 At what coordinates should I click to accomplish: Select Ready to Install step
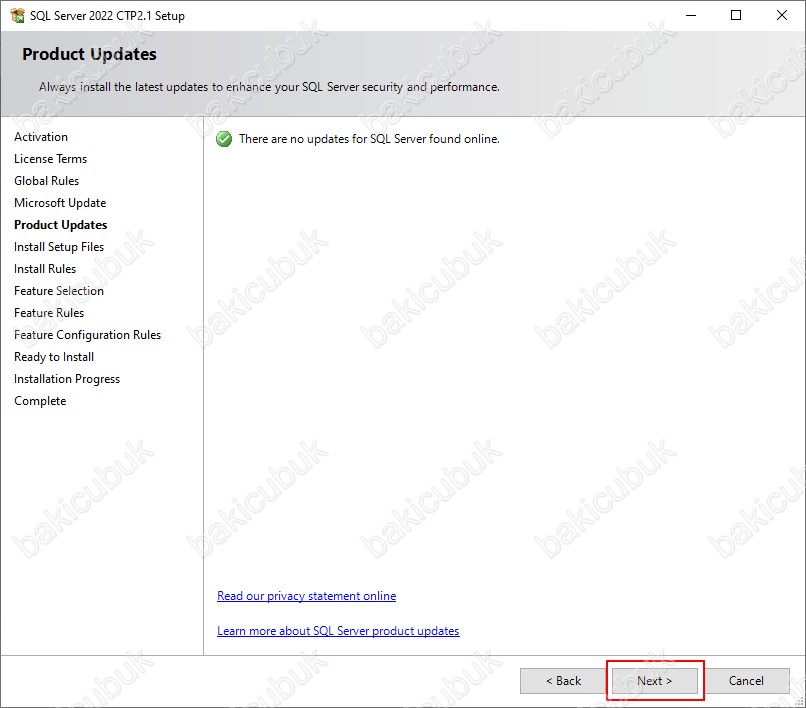(54, 357)
